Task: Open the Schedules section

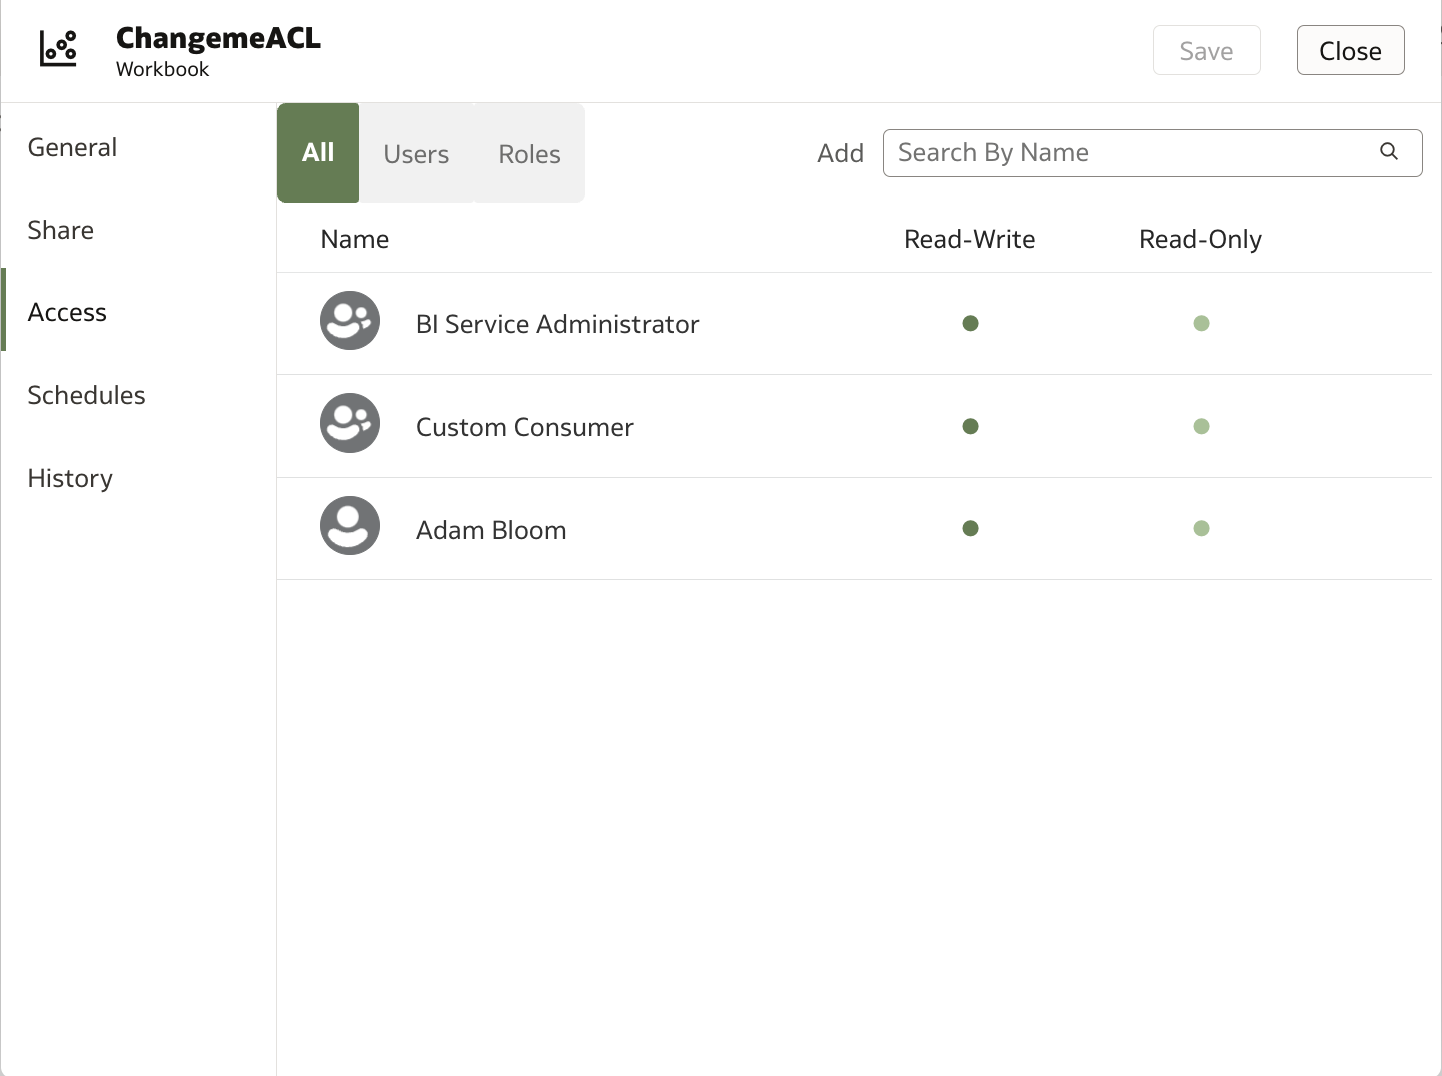Action: click(86, 395)
